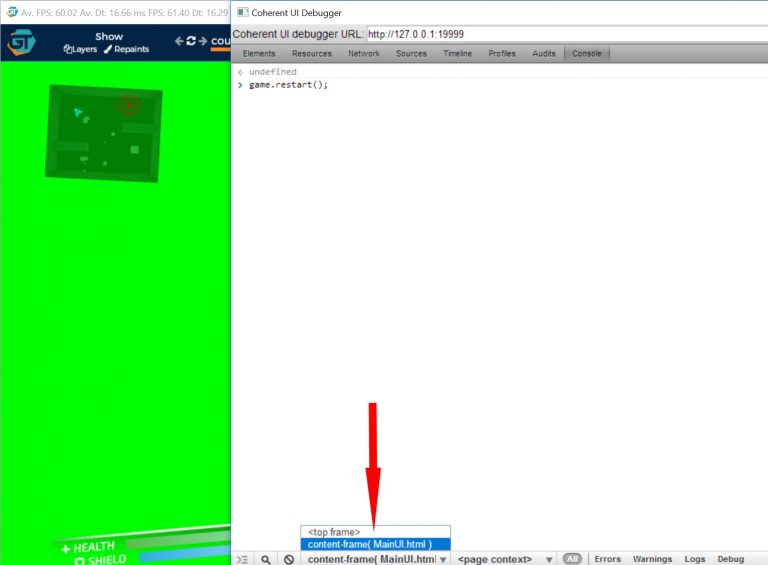Viewport: 768px width, 565px height.
Task: Toggle the Show Repaints option
Action: 126,49
